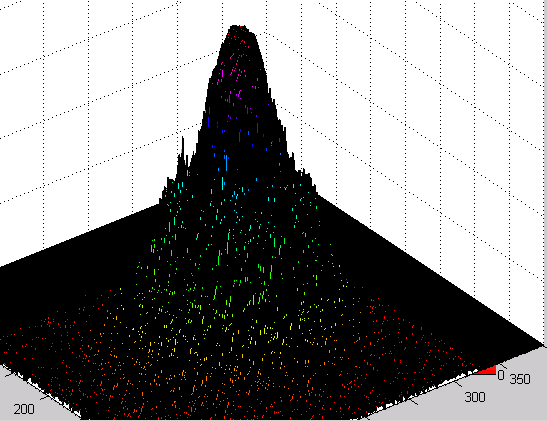Screen dimensions: 547x421
Task: Click the 300 axis tick label
Action: [x=475, y=397]
